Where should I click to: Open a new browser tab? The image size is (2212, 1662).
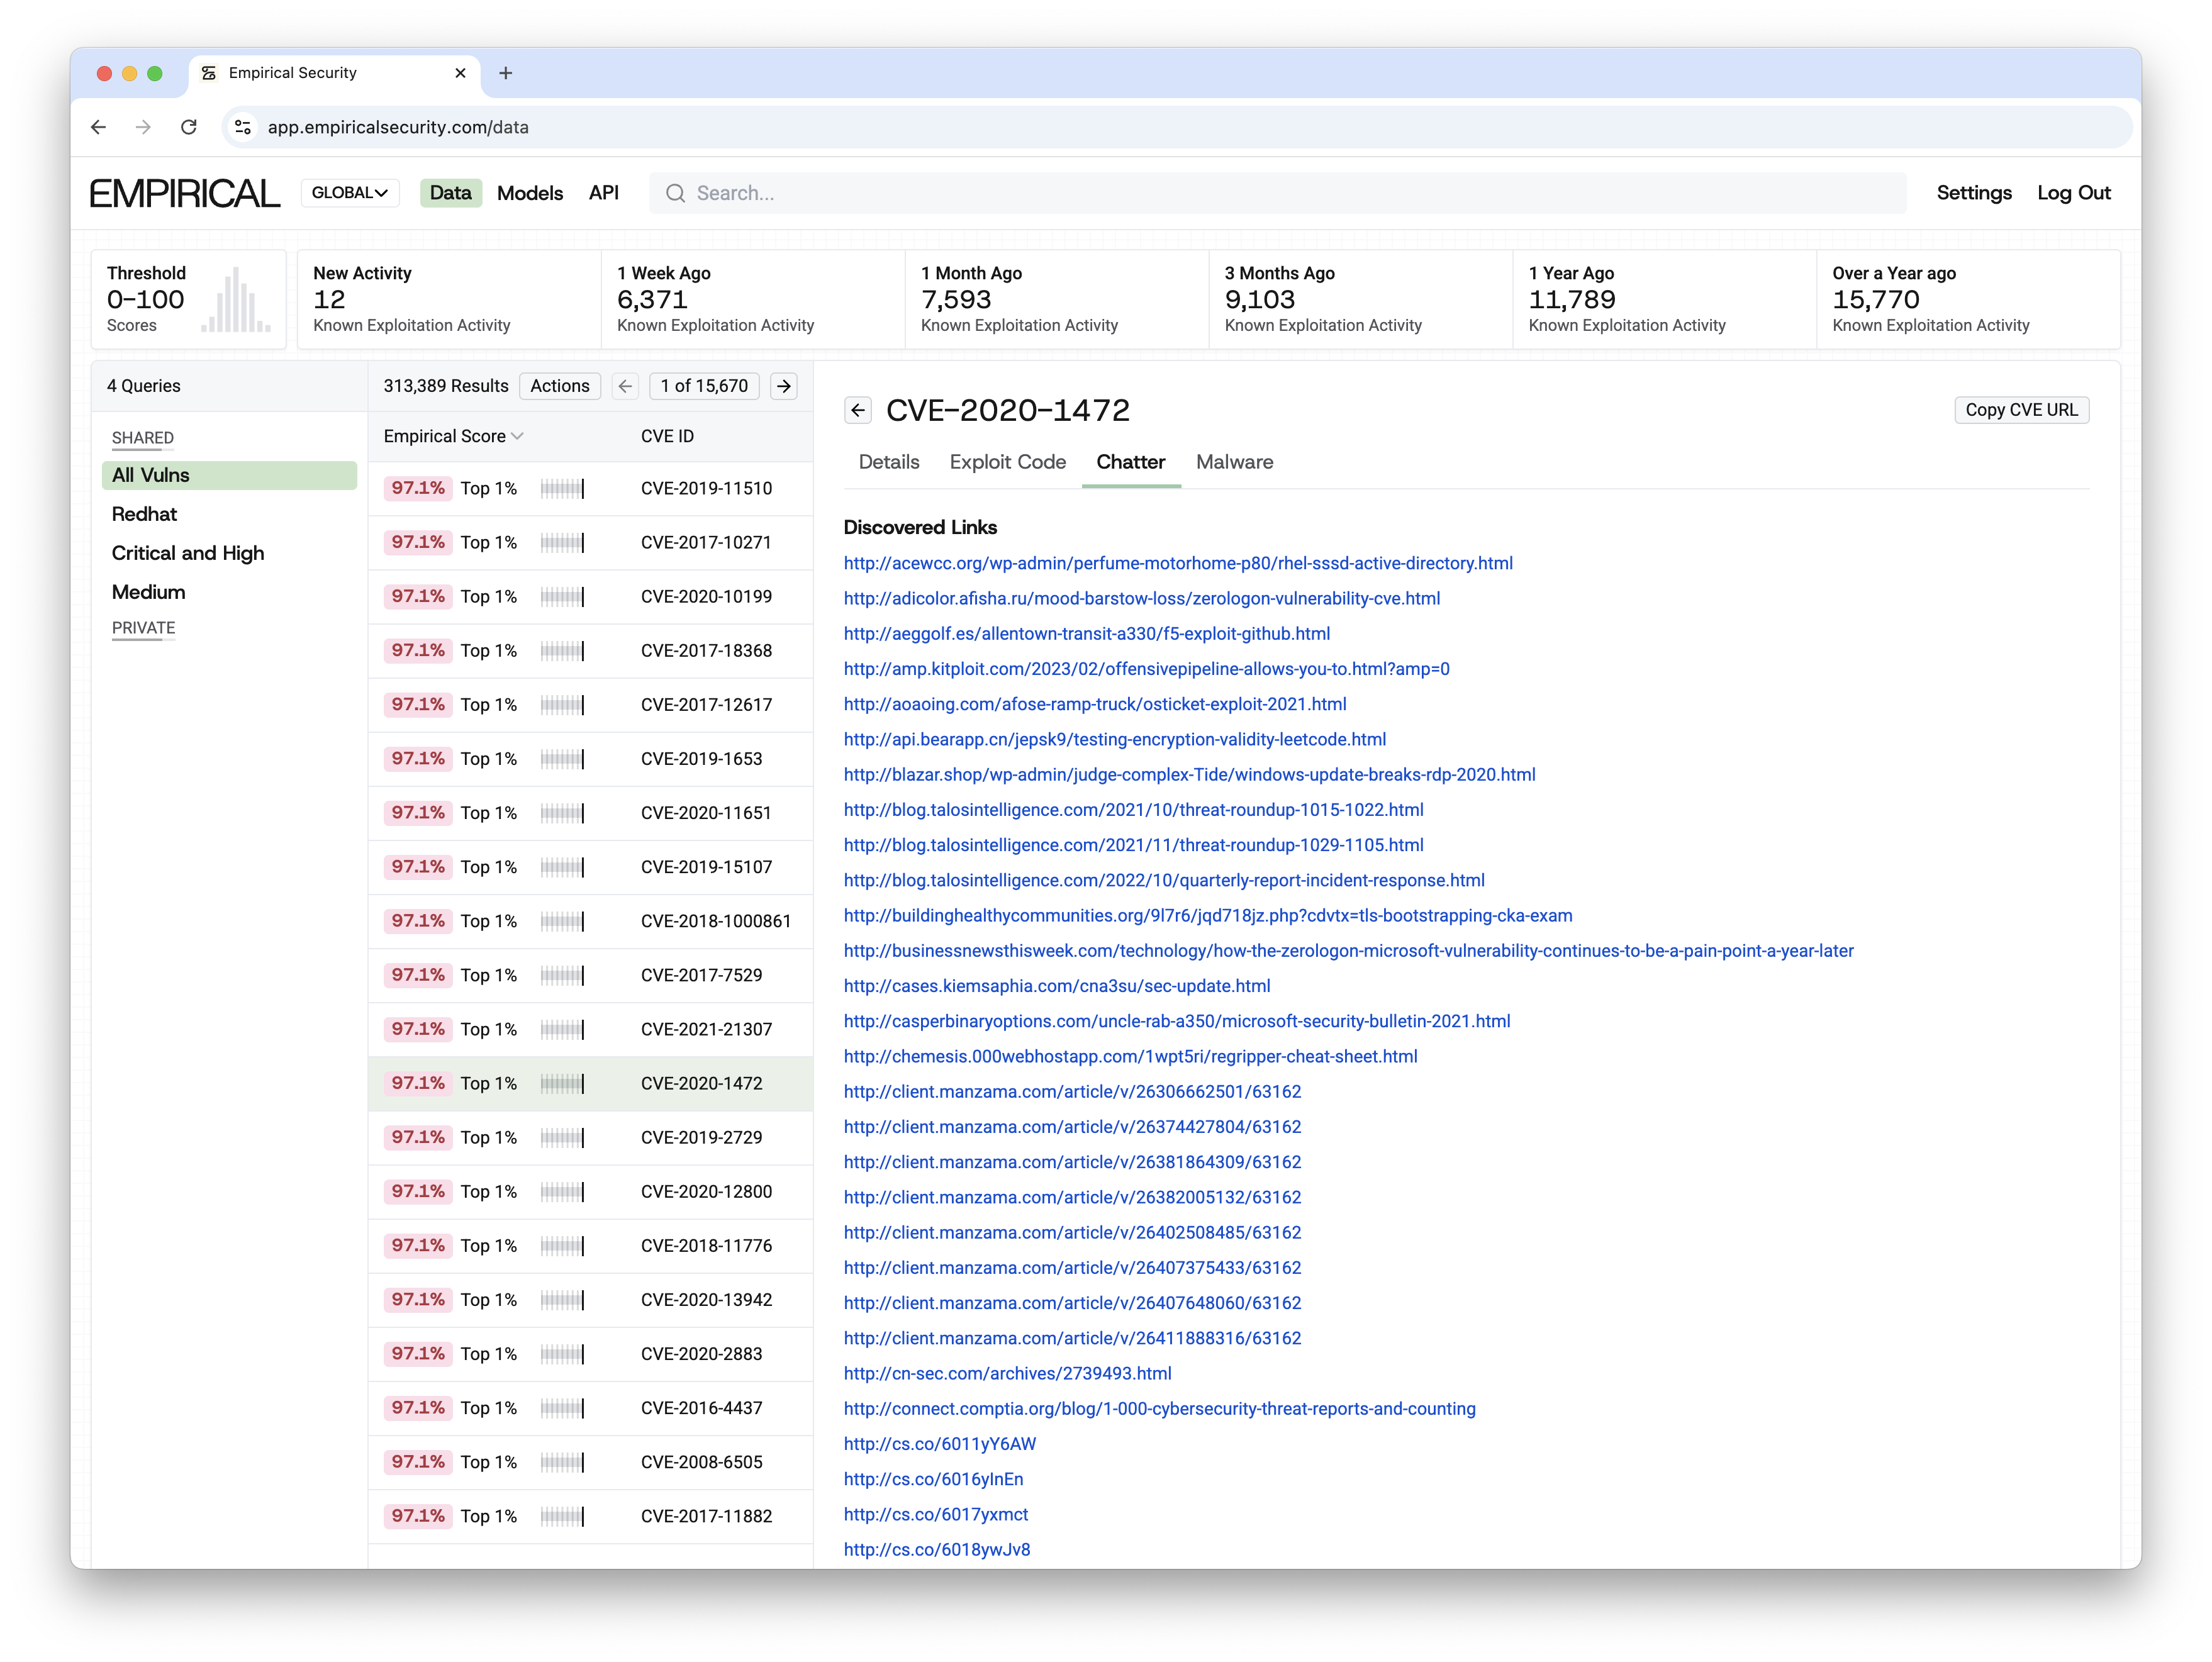pyautogui.click(x=506, y=73)
